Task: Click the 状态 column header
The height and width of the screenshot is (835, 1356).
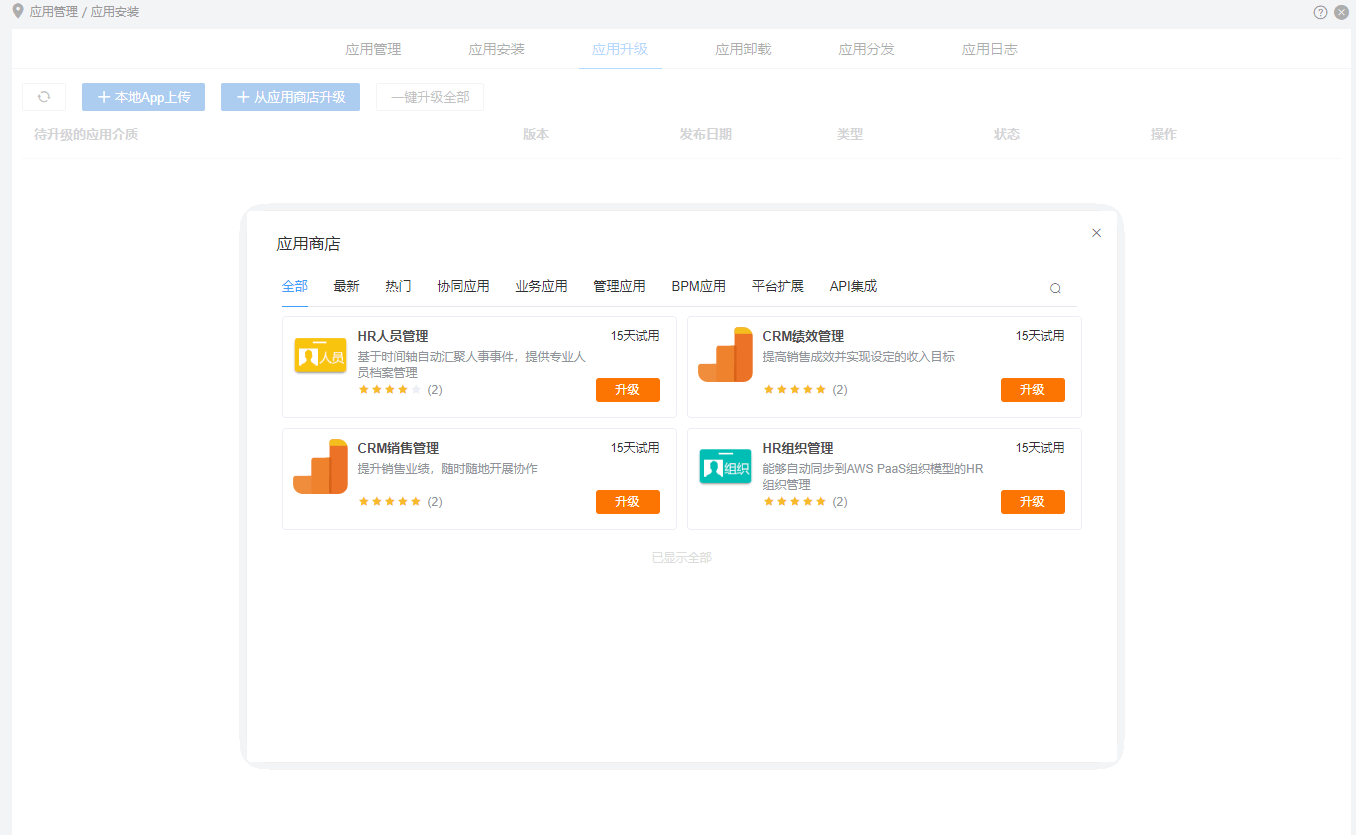Action: tap(1007, 134)
